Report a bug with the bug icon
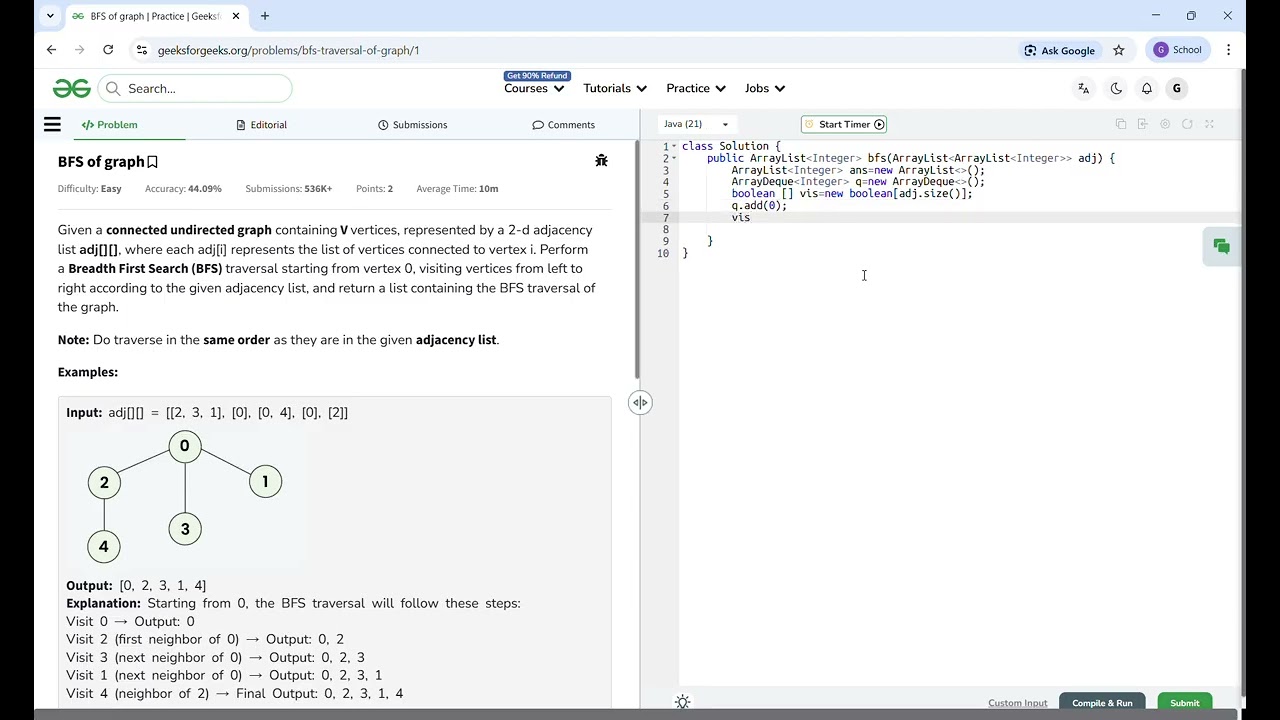 601,160
